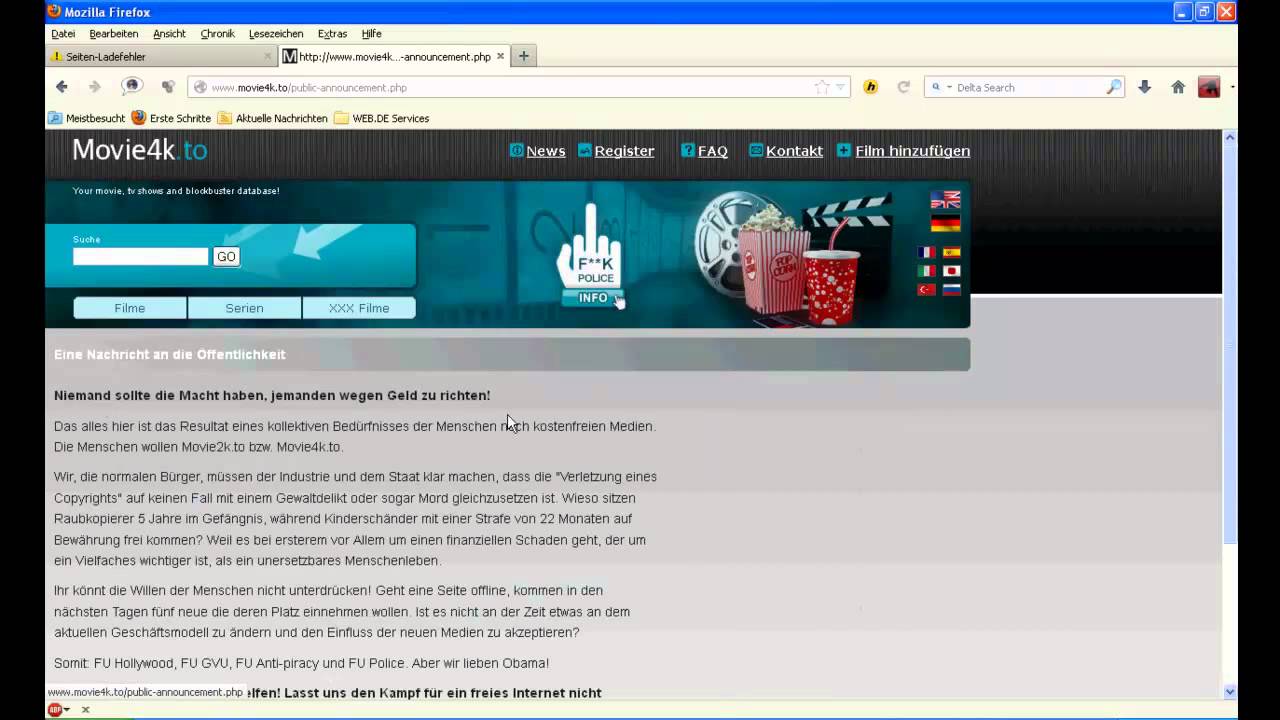Switch language with the Turkish flag

click(x=926, y=290)
